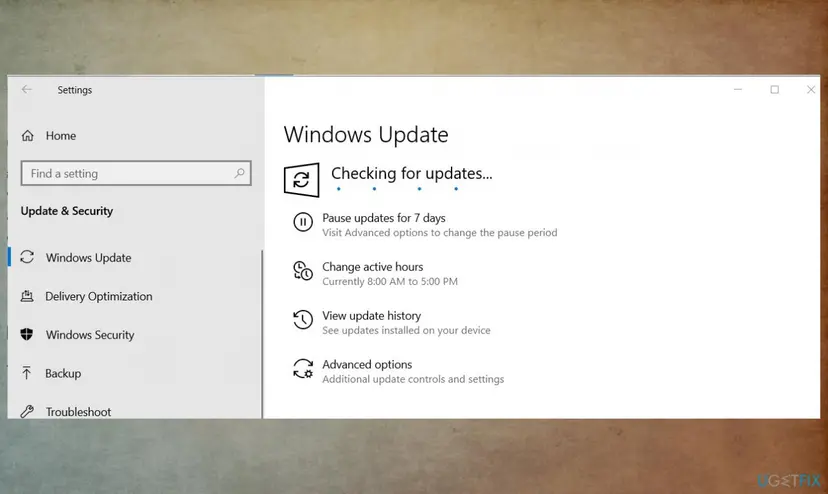Click the search magnifier icon
Image resolution: width=828 pixels, height=494 pixels.
click(x=239, y=173)
